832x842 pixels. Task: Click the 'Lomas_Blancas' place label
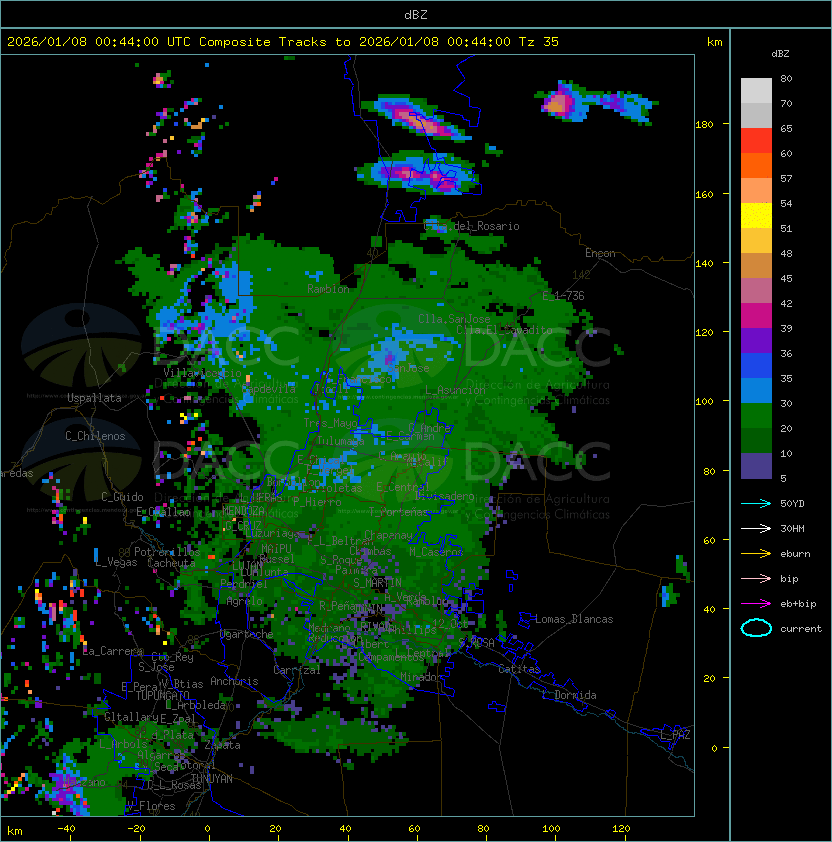tap(574, 619)
